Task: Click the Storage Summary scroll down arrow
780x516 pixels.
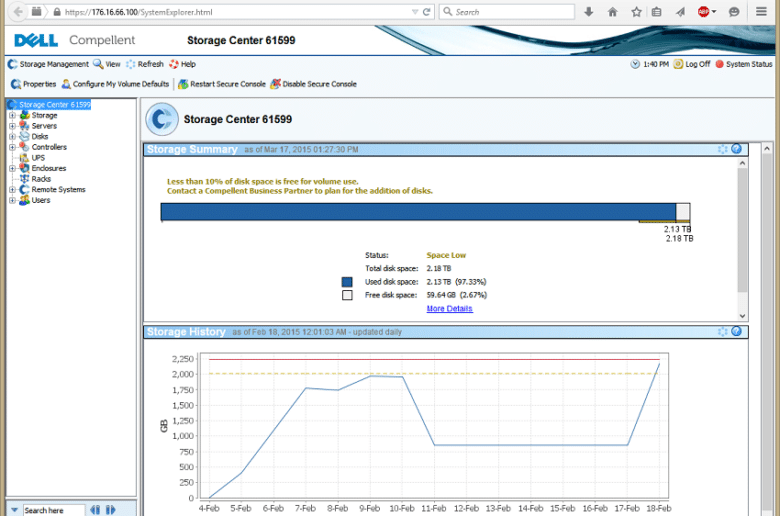Action: pyautogui.click(x=742, y=316)
